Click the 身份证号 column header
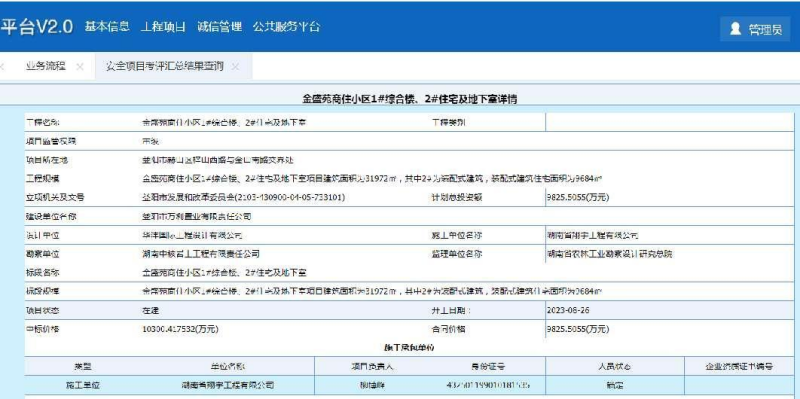 tap(488, 366)
